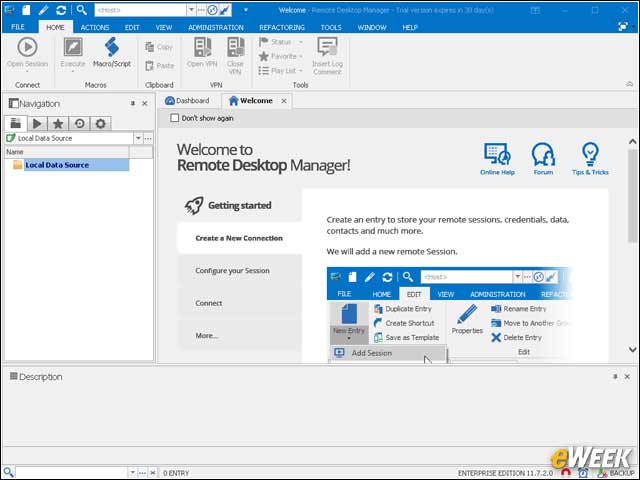
Task: Select the recent history clock icon in Navigation
Action: click(80, 123)
